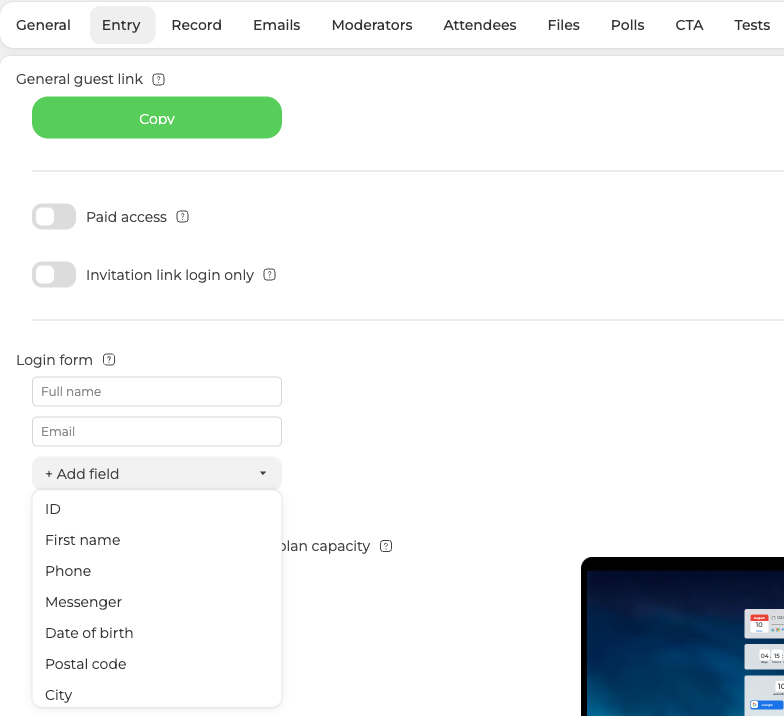Screen dimensions: 784x716
Task: Open help icon next to Login form
Action: click(109, 360)
